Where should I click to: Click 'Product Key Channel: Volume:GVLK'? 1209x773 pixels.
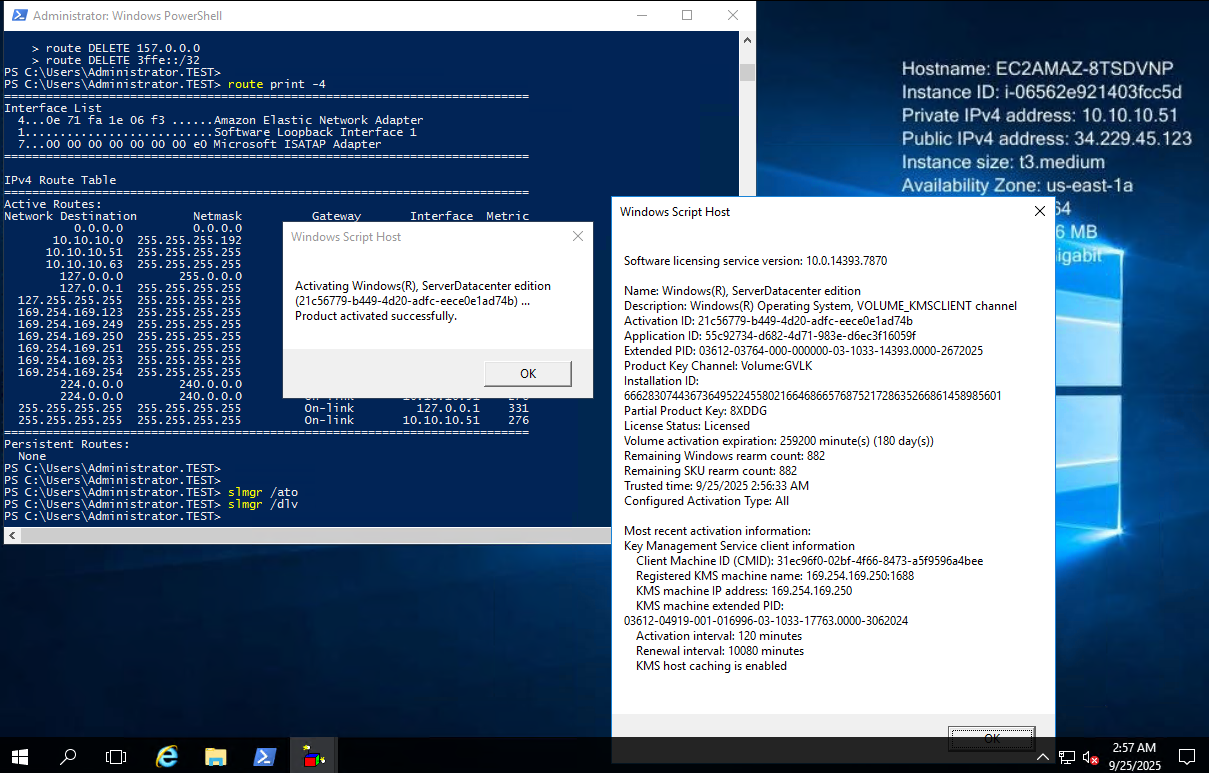coord(718,366)
